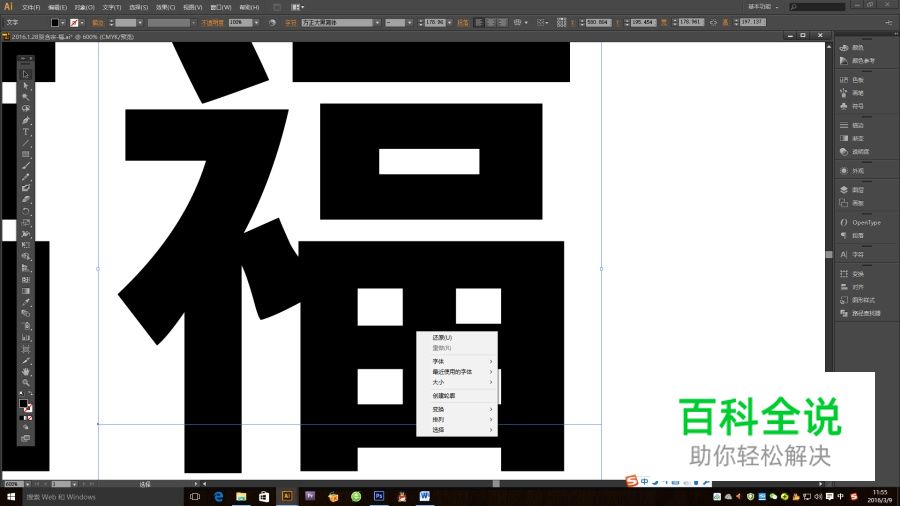
Task: Open the 画笔 Brushes panel
Action: (852, 92)
